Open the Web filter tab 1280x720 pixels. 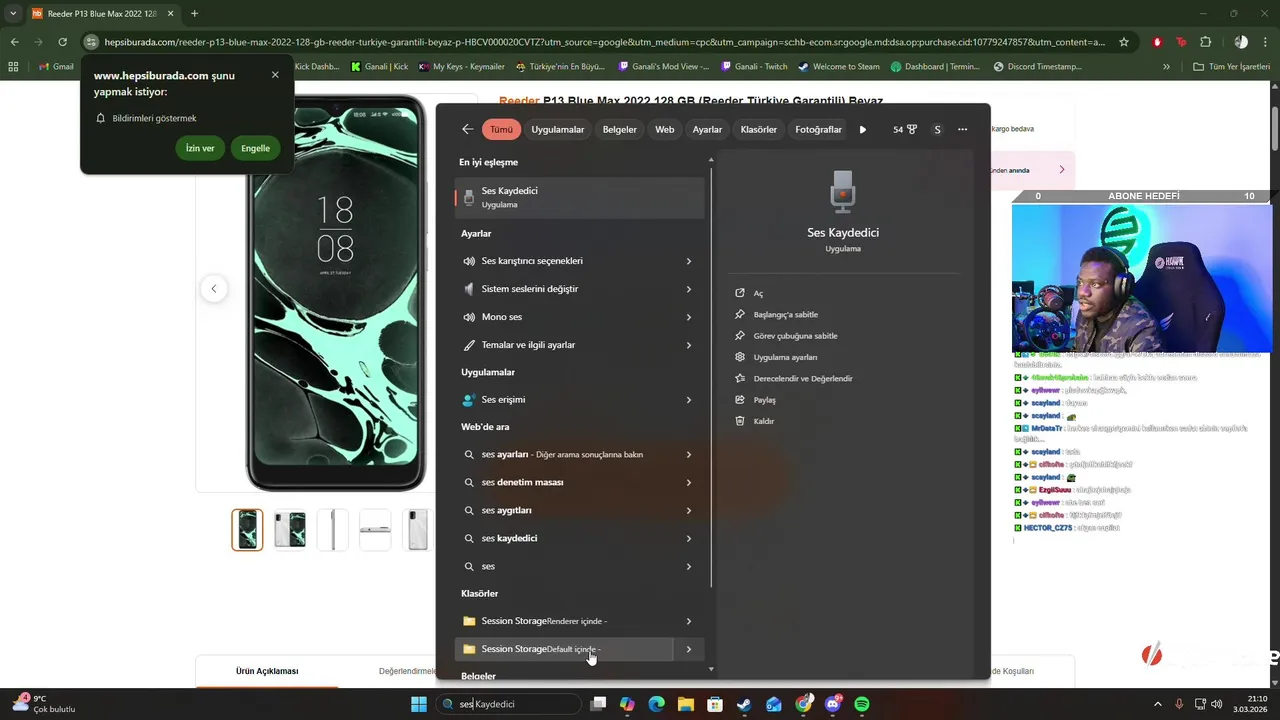tap(664, 129)
